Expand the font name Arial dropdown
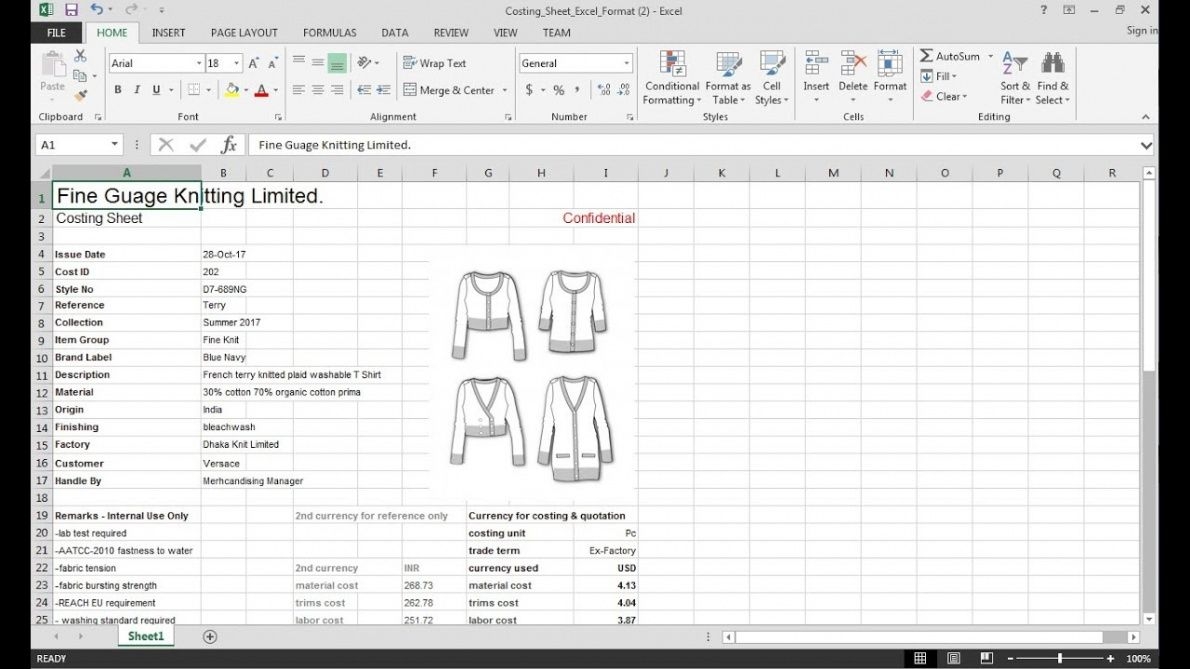Viewport: 1190px width, 669px height. [199, 63]
